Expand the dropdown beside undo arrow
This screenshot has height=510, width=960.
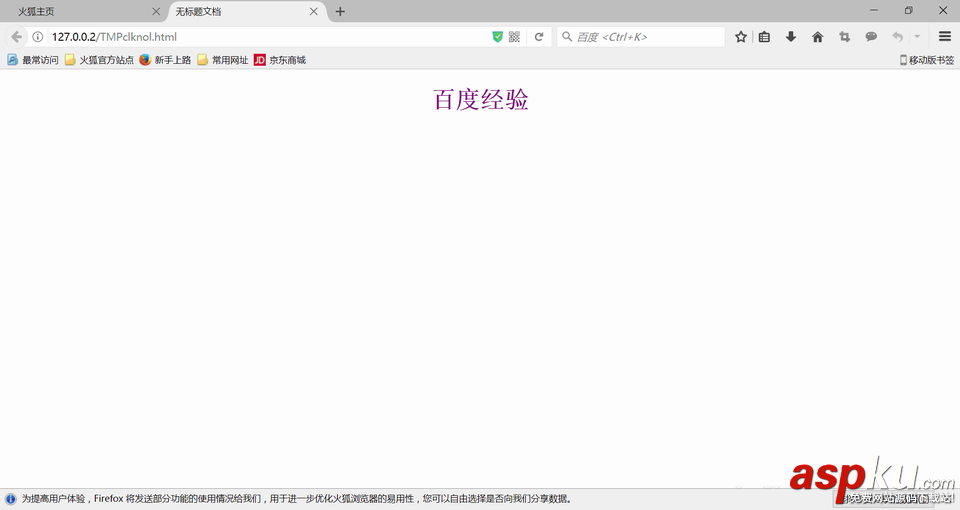917,37
